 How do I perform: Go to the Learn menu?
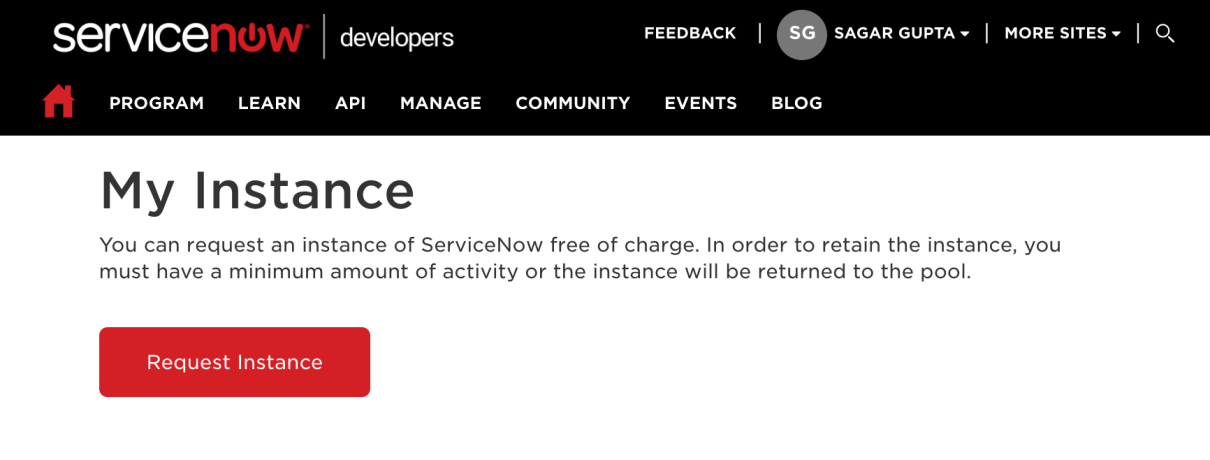click(269, 103)
